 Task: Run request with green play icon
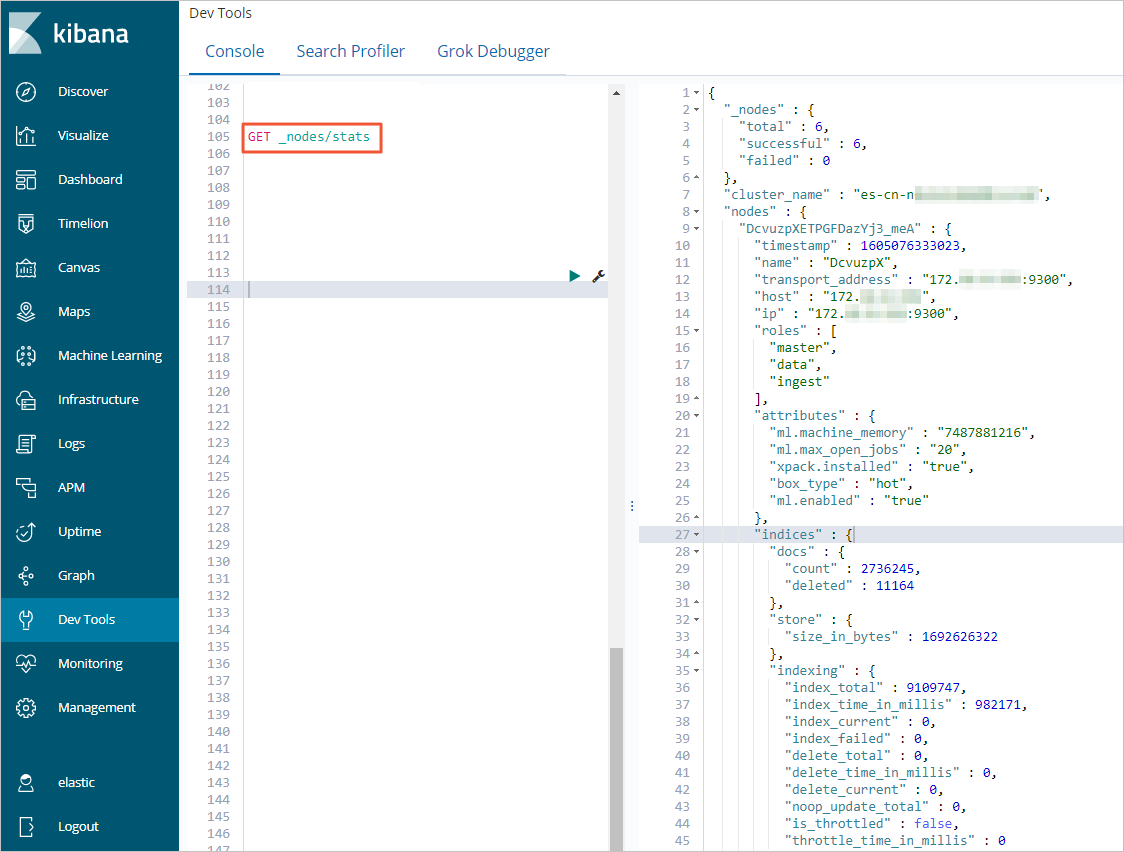coord(574,276)
